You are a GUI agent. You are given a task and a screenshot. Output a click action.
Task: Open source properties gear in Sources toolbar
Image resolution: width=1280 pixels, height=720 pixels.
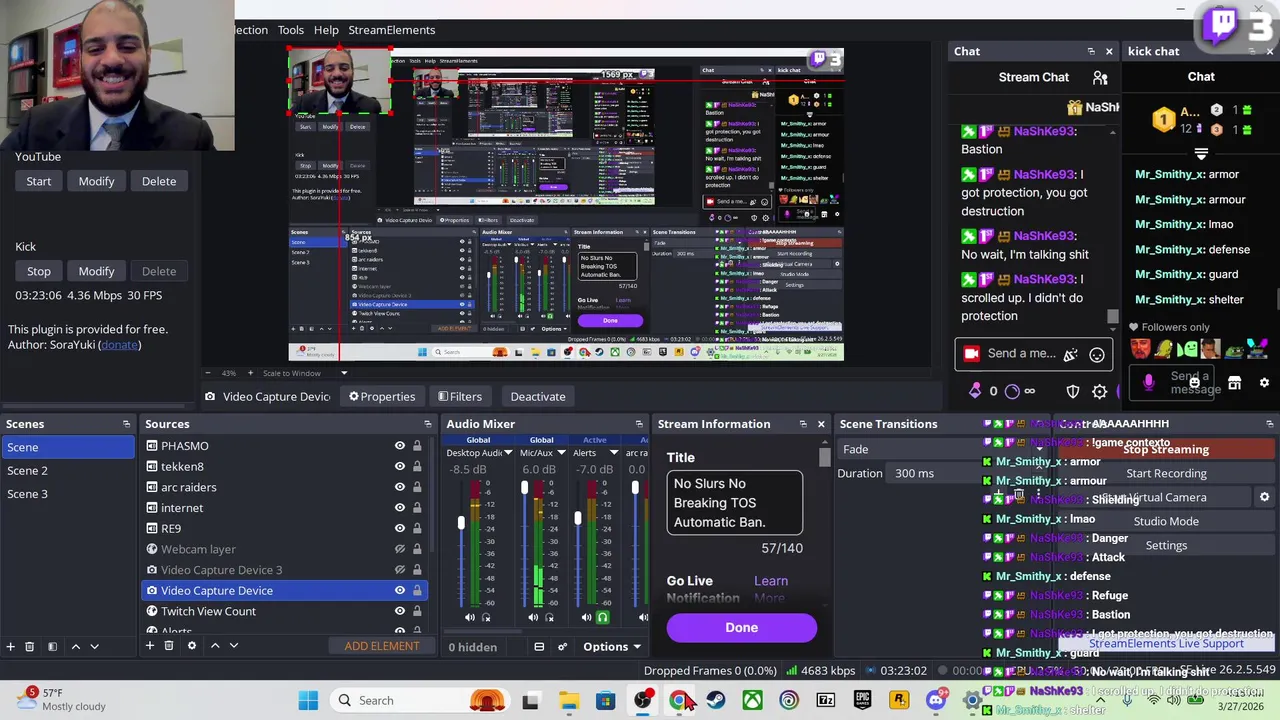192,646
